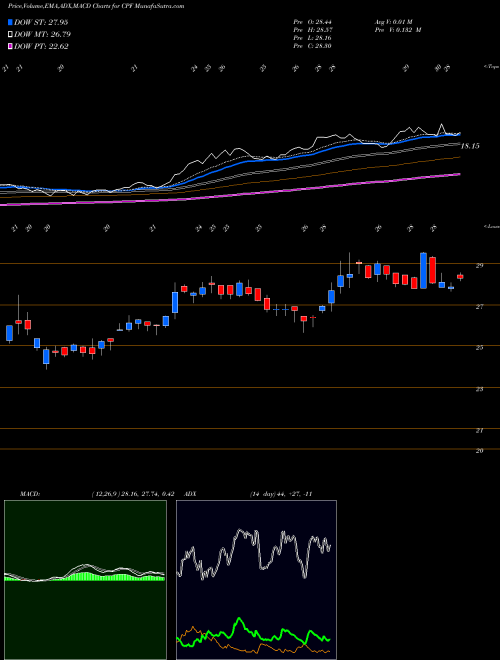Click the 21 price axis label
Viewport: 500px width, 660px height.
pos(479,431)
